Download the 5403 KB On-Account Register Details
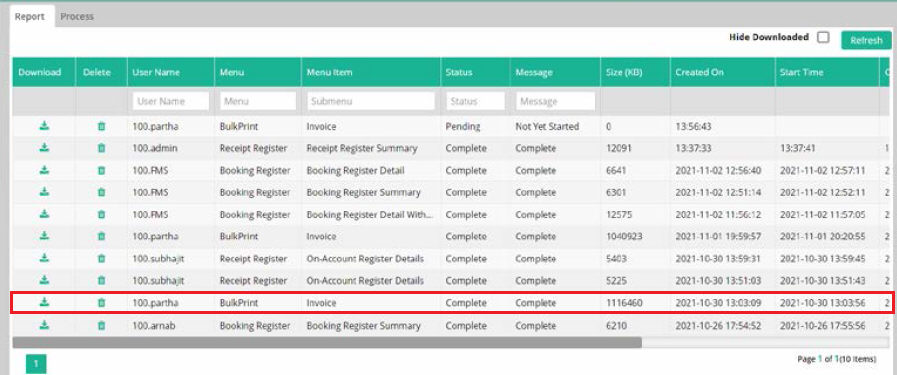 [x=44, y=258]
